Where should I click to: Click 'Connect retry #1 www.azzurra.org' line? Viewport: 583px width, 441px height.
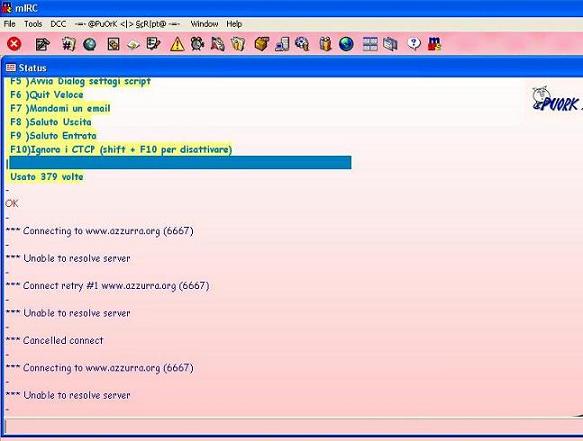(x=107, y=286)
